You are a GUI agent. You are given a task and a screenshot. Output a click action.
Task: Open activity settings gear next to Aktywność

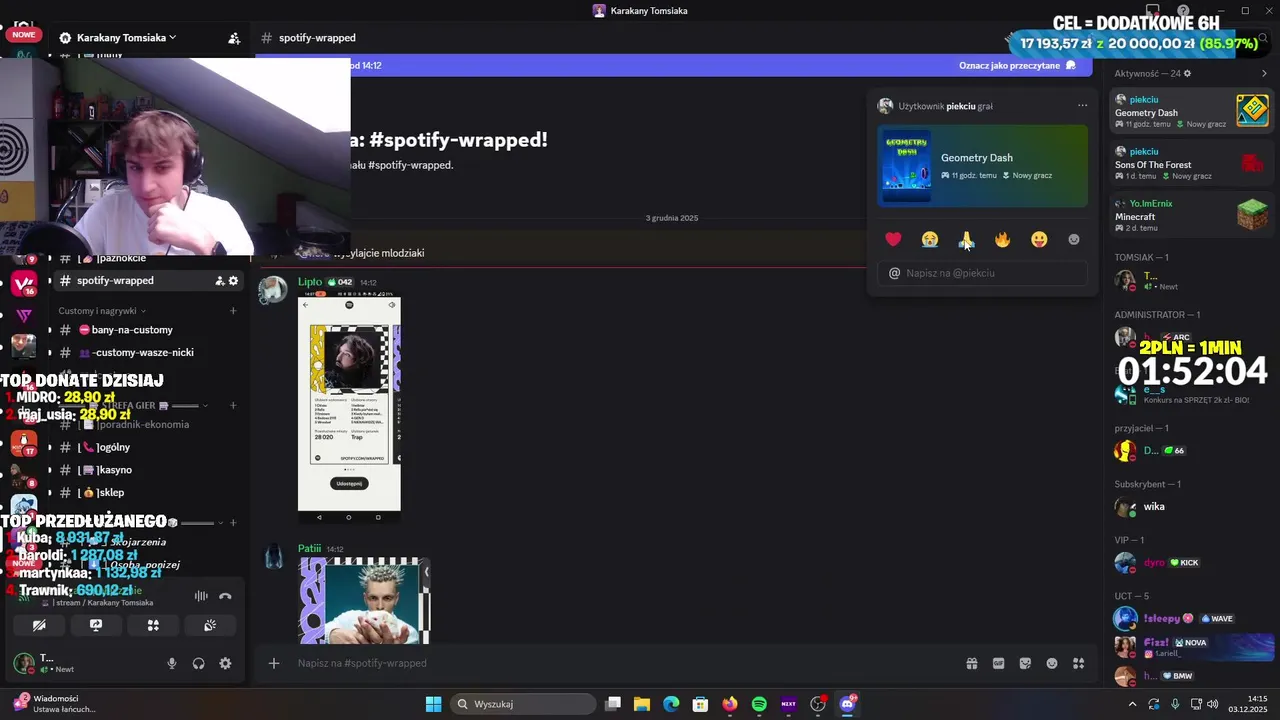[x=1187, y=73]
